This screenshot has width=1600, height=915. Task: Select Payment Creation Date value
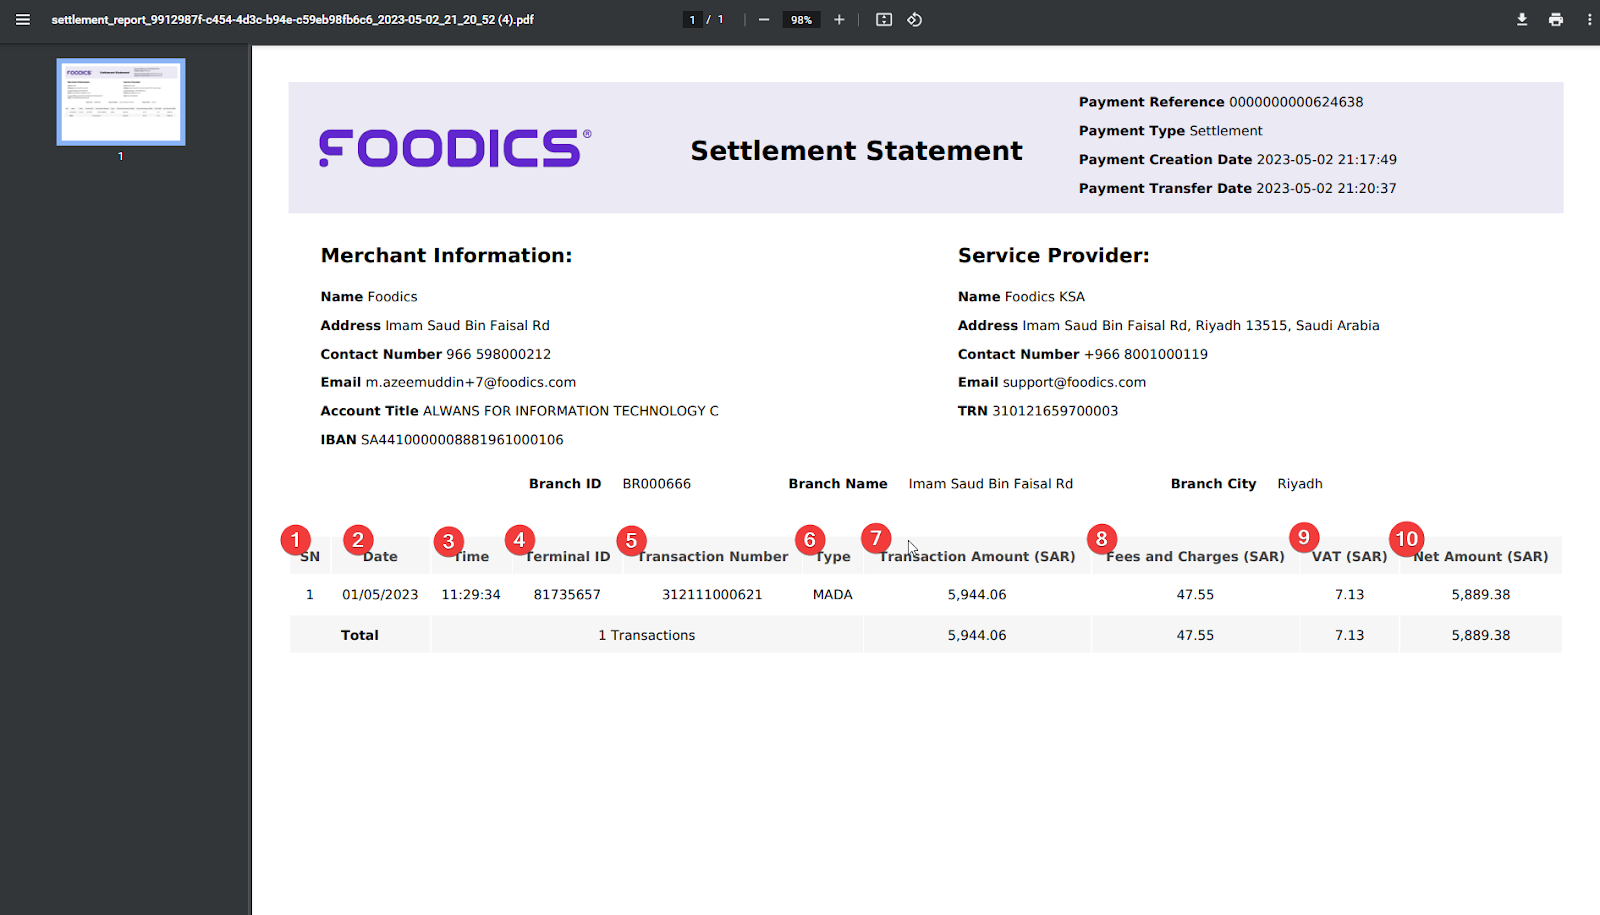click(1327, 160)
